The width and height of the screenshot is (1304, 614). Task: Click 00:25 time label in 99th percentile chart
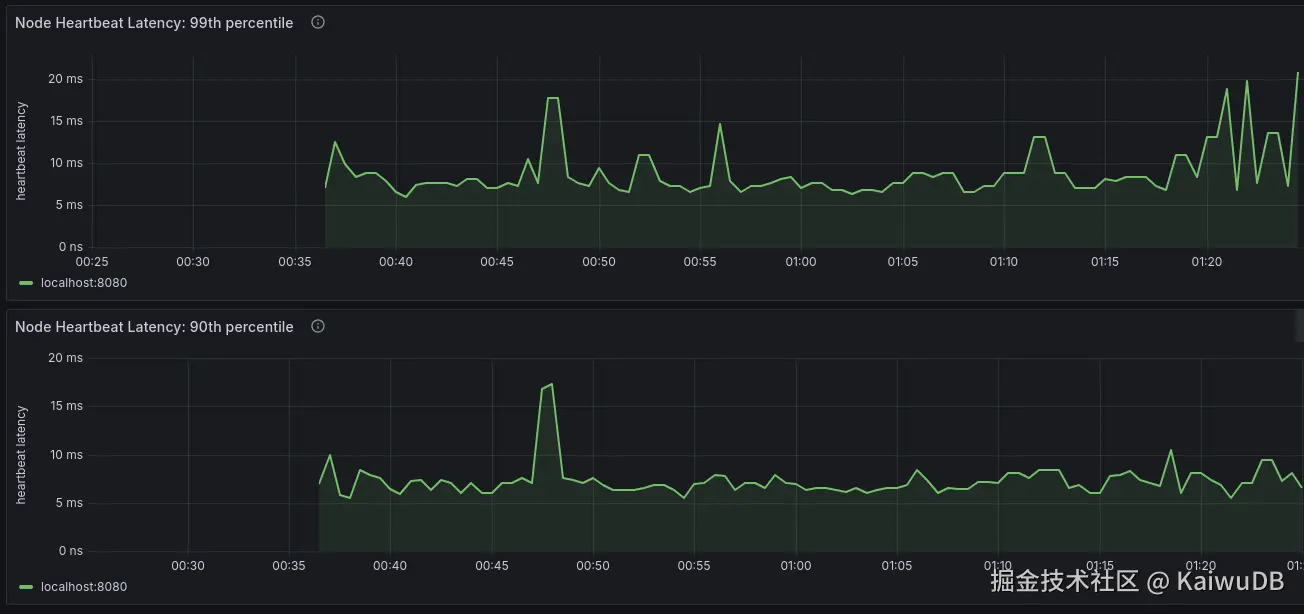coord(92,262)
